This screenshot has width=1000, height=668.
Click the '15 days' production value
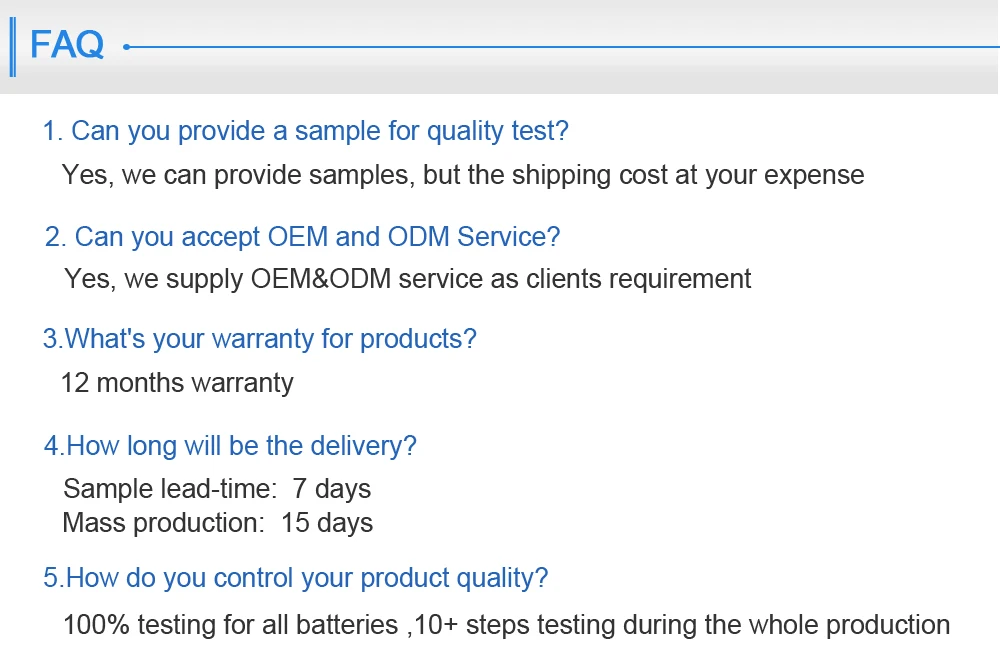tap(327, 523)
